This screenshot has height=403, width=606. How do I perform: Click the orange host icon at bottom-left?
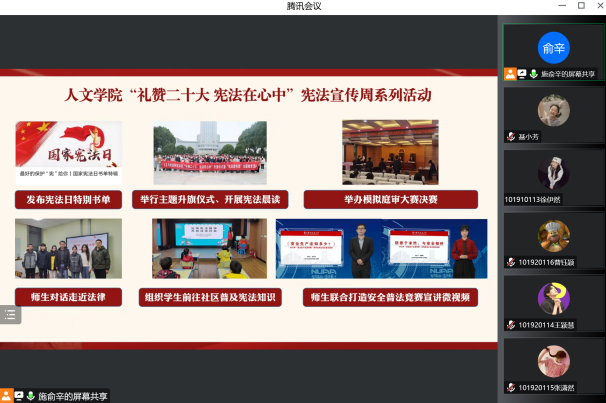click(7, 396)
